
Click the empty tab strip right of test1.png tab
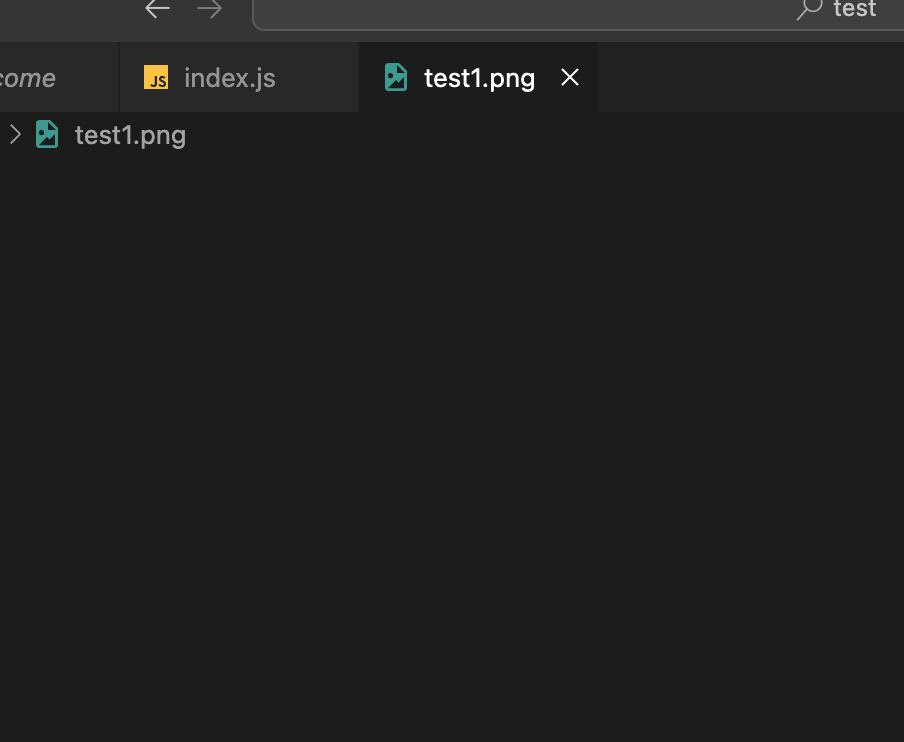[x=750, y=78]
